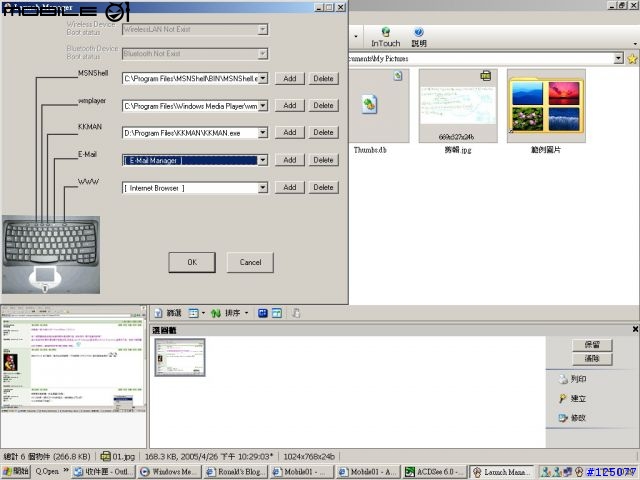The width and height of the screenshot is (640, 480).
Task: Click Add button for wmplayer
Action: (x=290, y=105)
